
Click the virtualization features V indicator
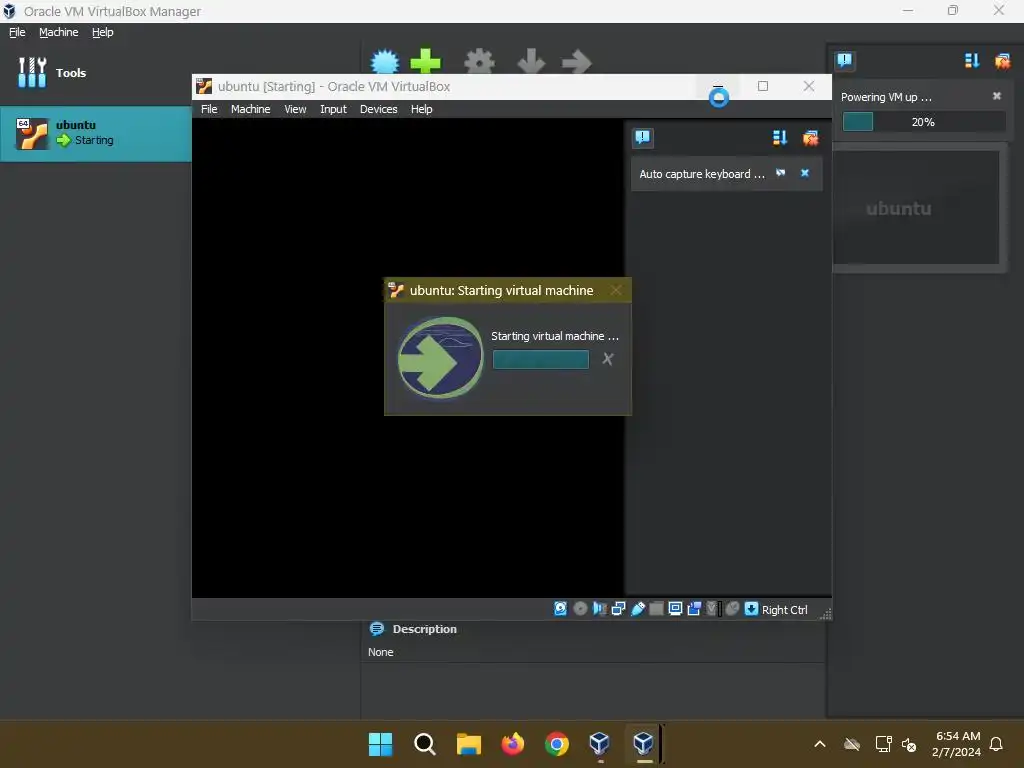point(713,609)
